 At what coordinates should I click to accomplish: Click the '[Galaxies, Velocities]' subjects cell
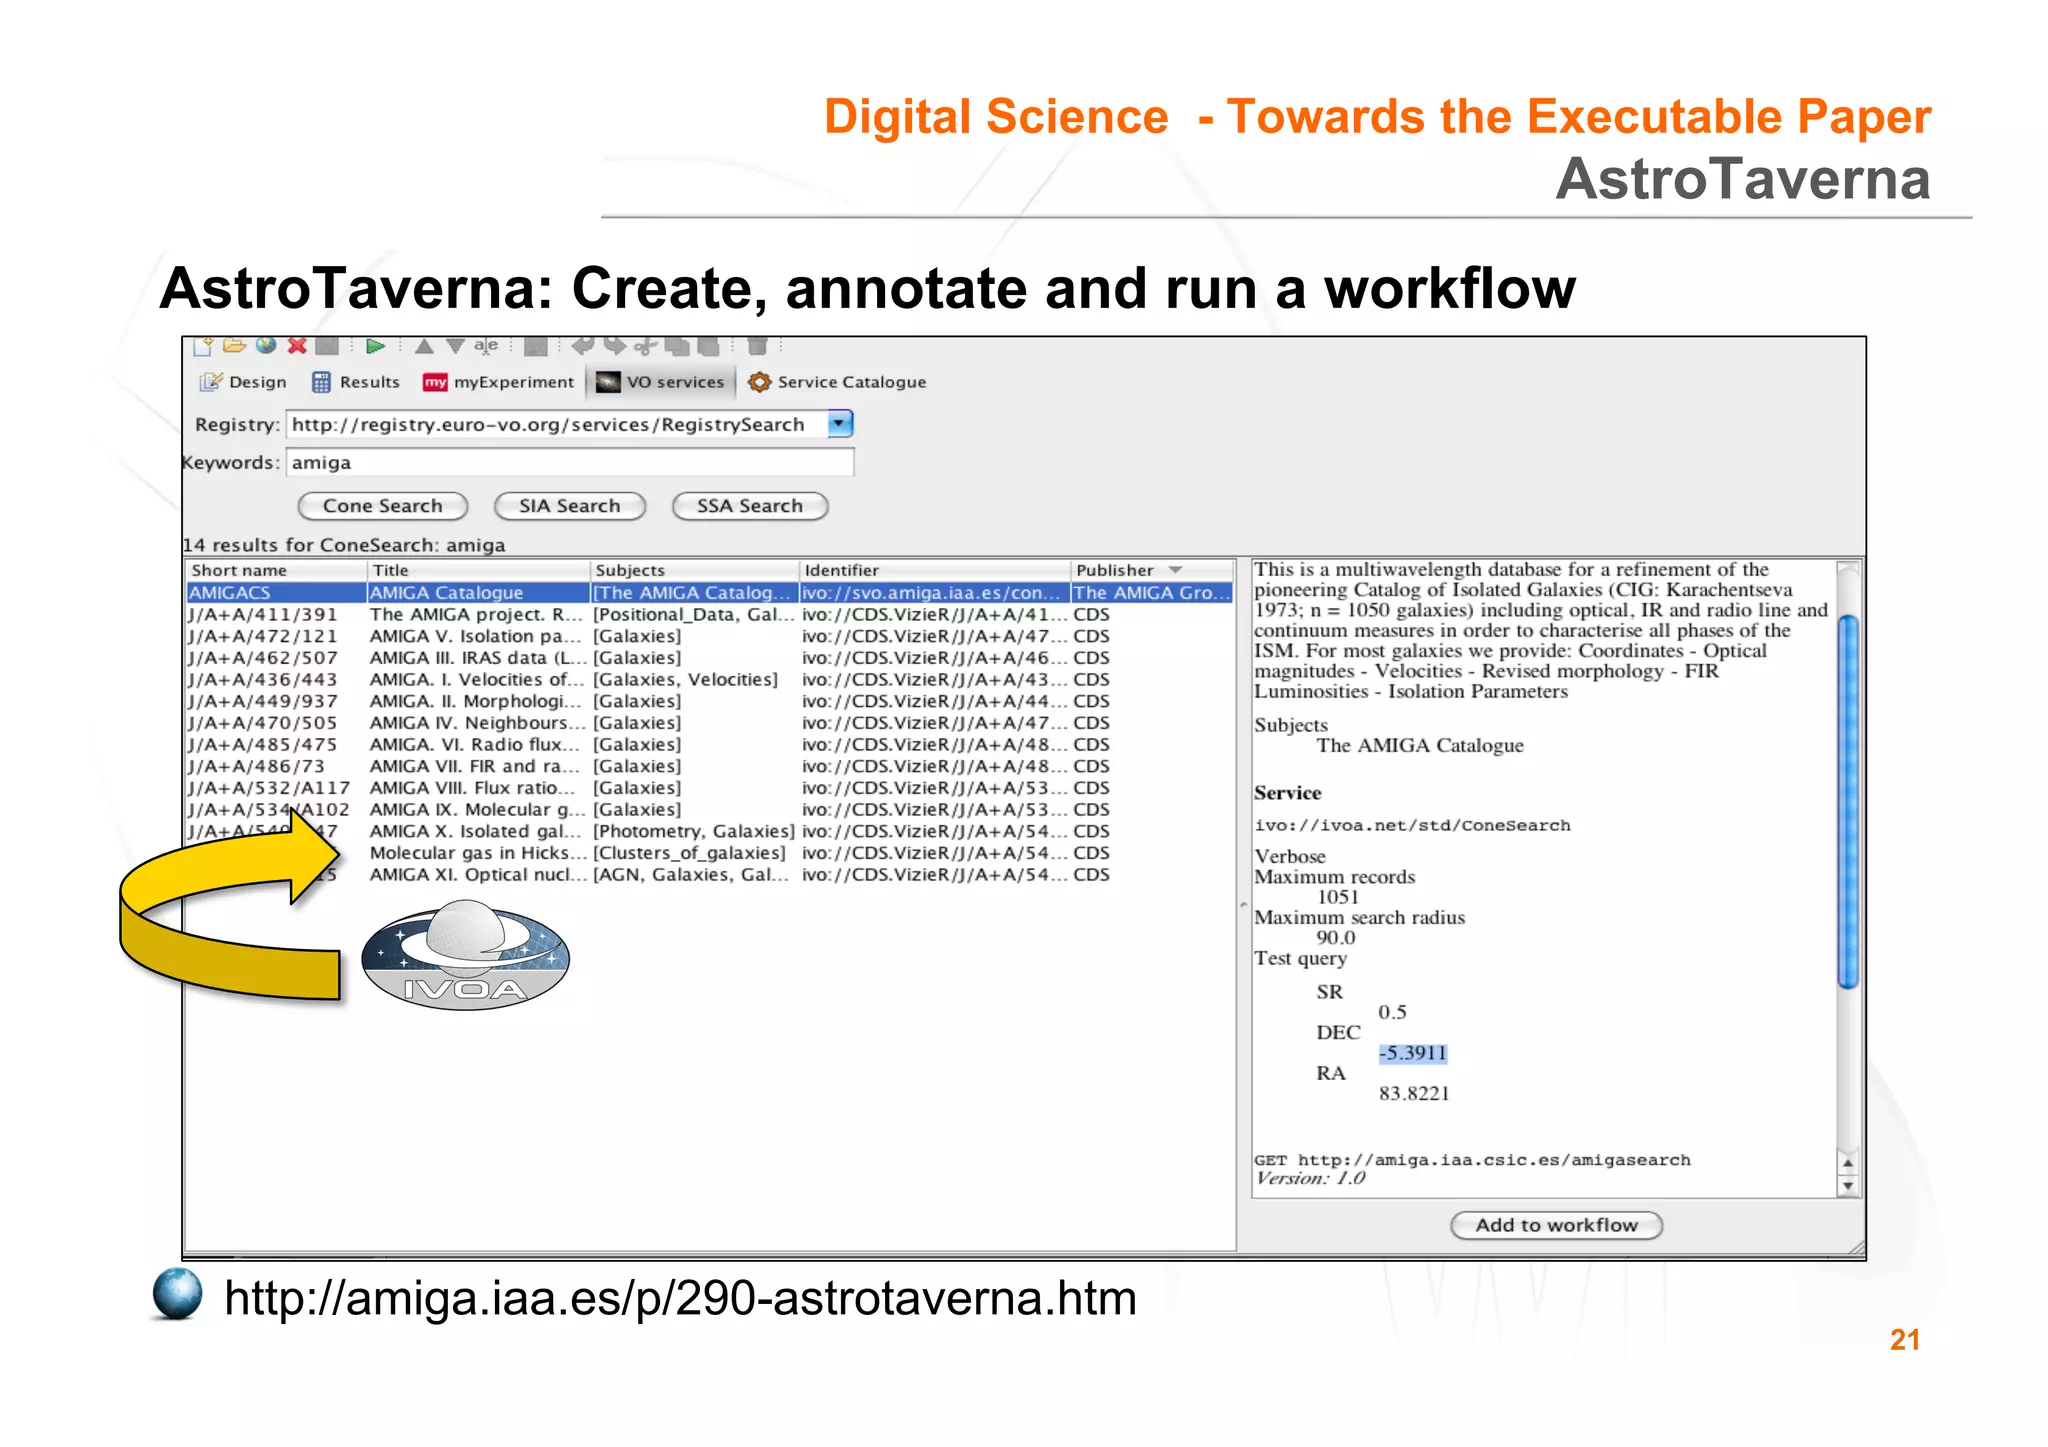(x=686, y=680)
